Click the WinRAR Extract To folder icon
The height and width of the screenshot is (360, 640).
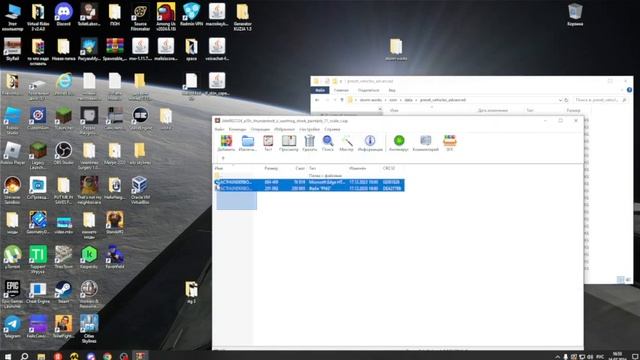(247, 143)
